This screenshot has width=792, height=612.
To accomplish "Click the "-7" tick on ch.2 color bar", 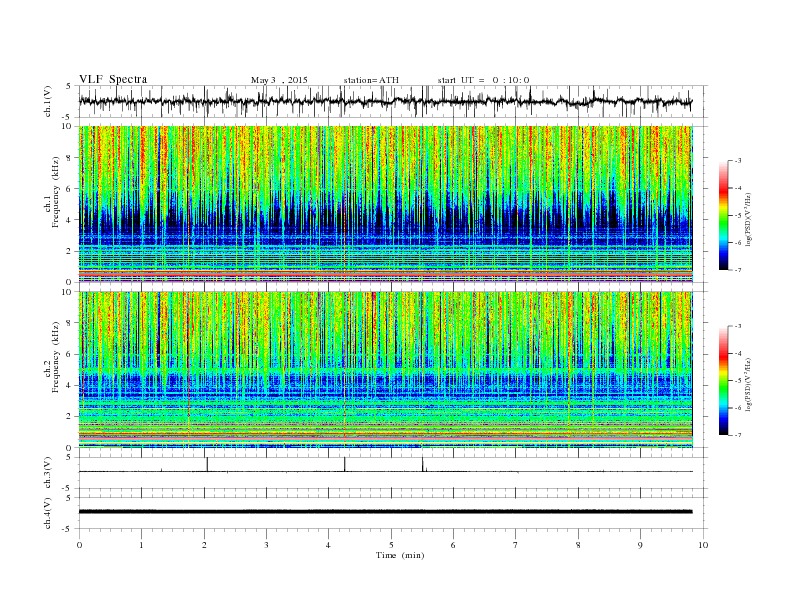I will click(x=738, y=435).
